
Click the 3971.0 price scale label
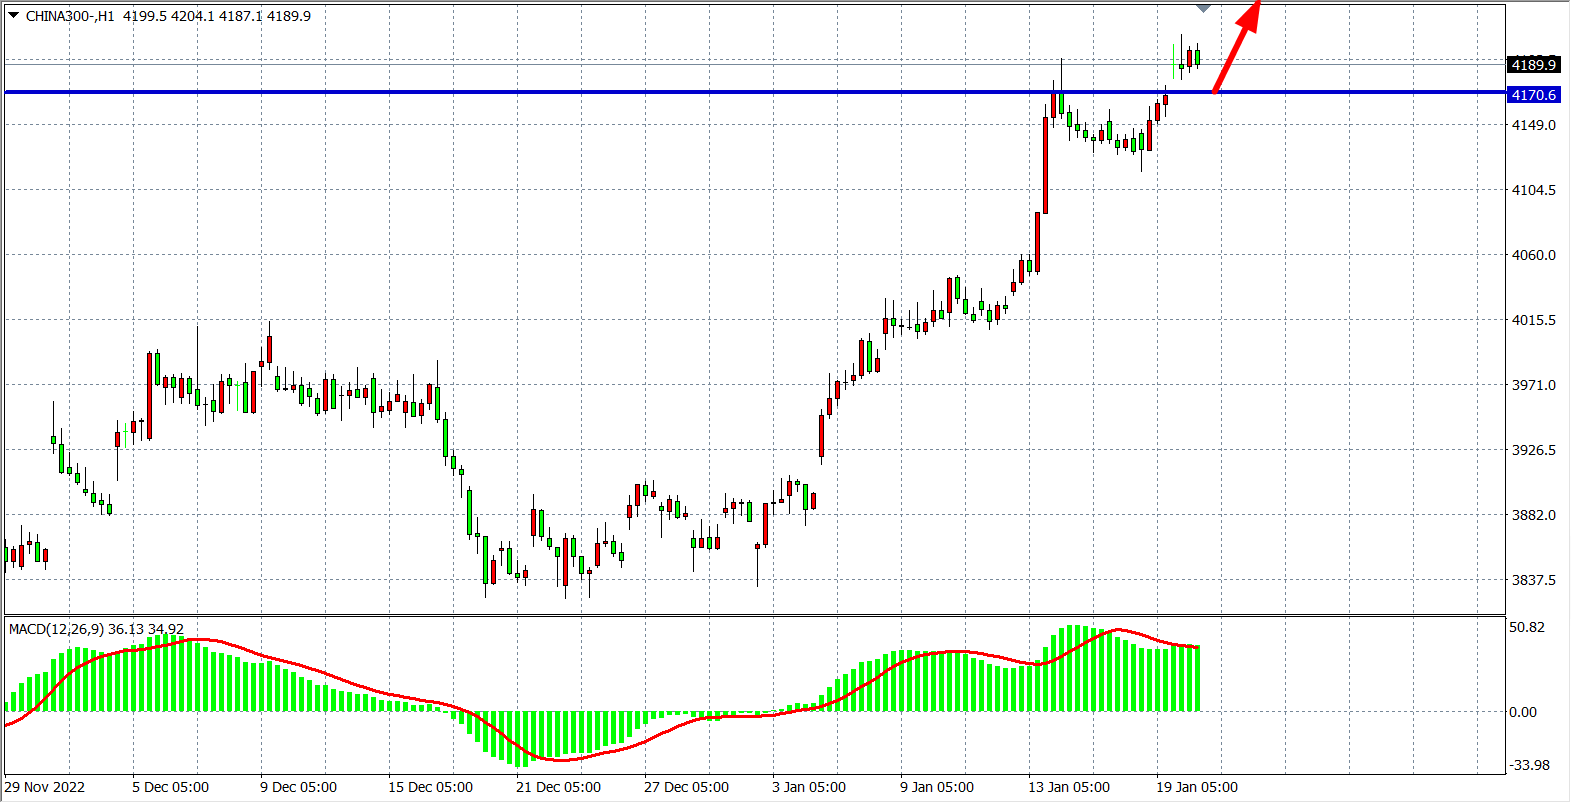point(1533,385)
